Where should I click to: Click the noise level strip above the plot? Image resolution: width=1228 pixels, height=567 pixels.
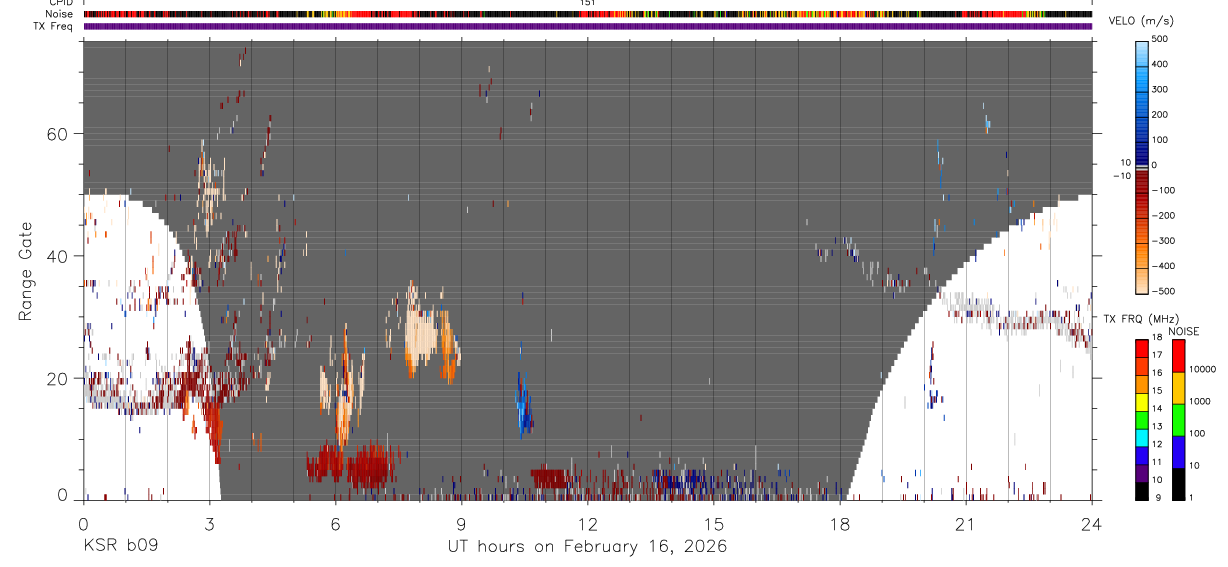tap(587, 14)
